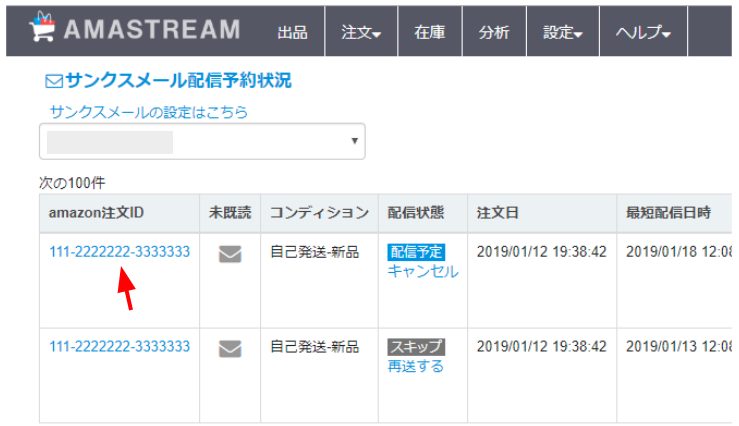The width and height of the screenshot is (739, 426).
Task: Click the 再送する link
Action: 416,366
